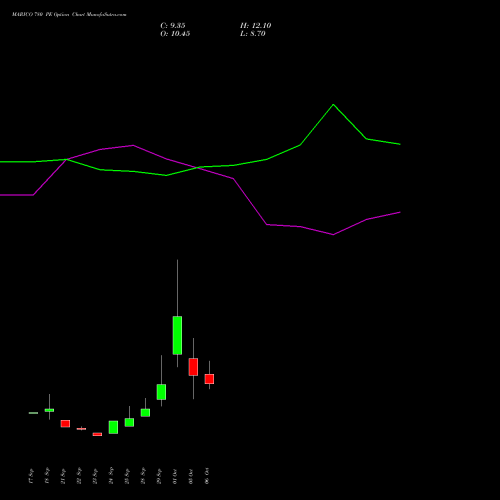Select the small red 23 Sep candlestick
Screen dimensions: 500x500
pyautogui.click(x=97, y=434)
